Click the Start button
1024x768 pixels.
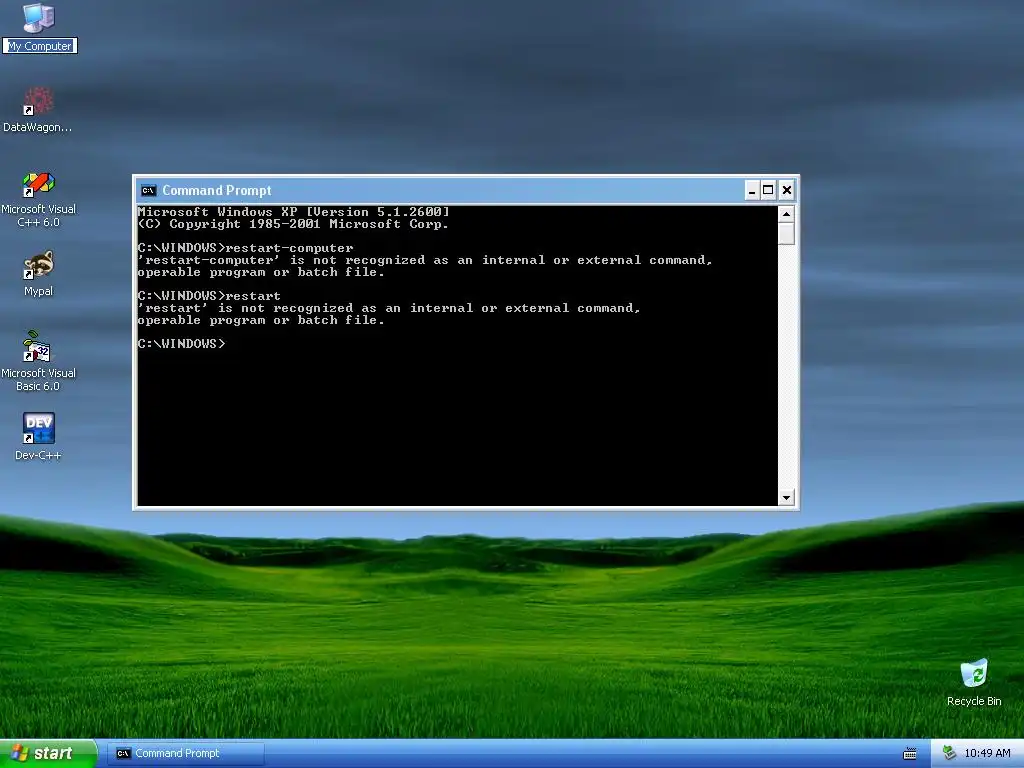pyautogui.click(x=48, y=753)
